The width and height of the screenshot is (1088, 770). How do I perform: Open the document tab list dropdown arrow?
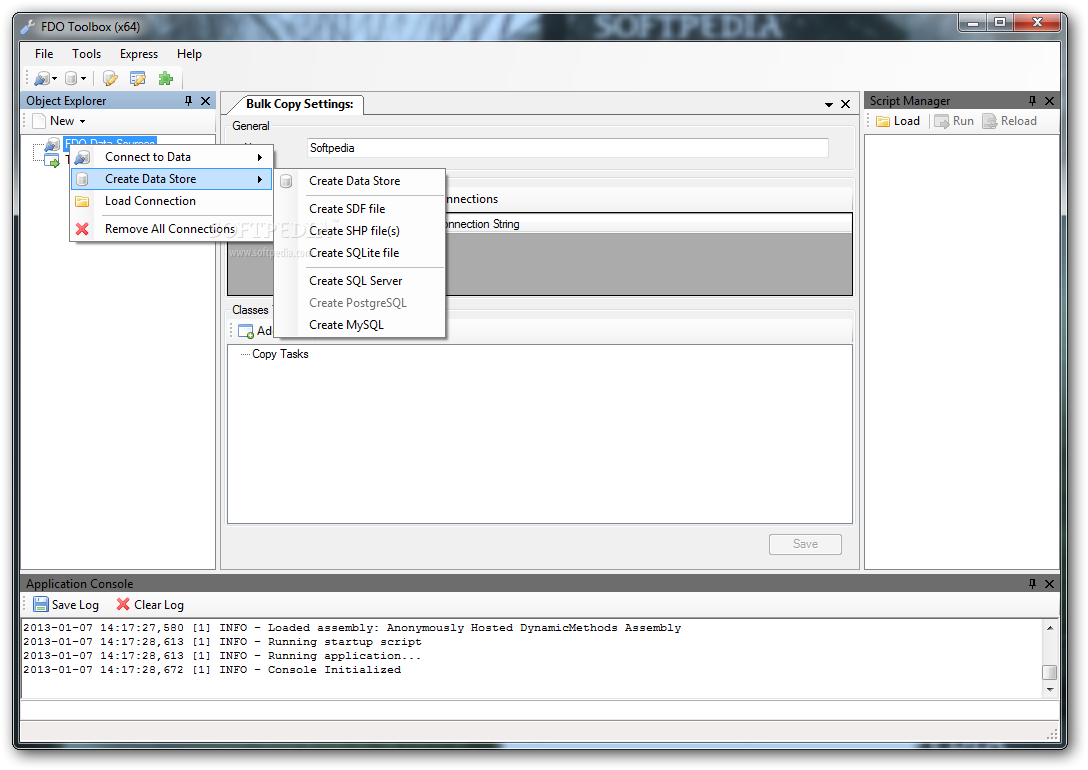coord(828,105)
